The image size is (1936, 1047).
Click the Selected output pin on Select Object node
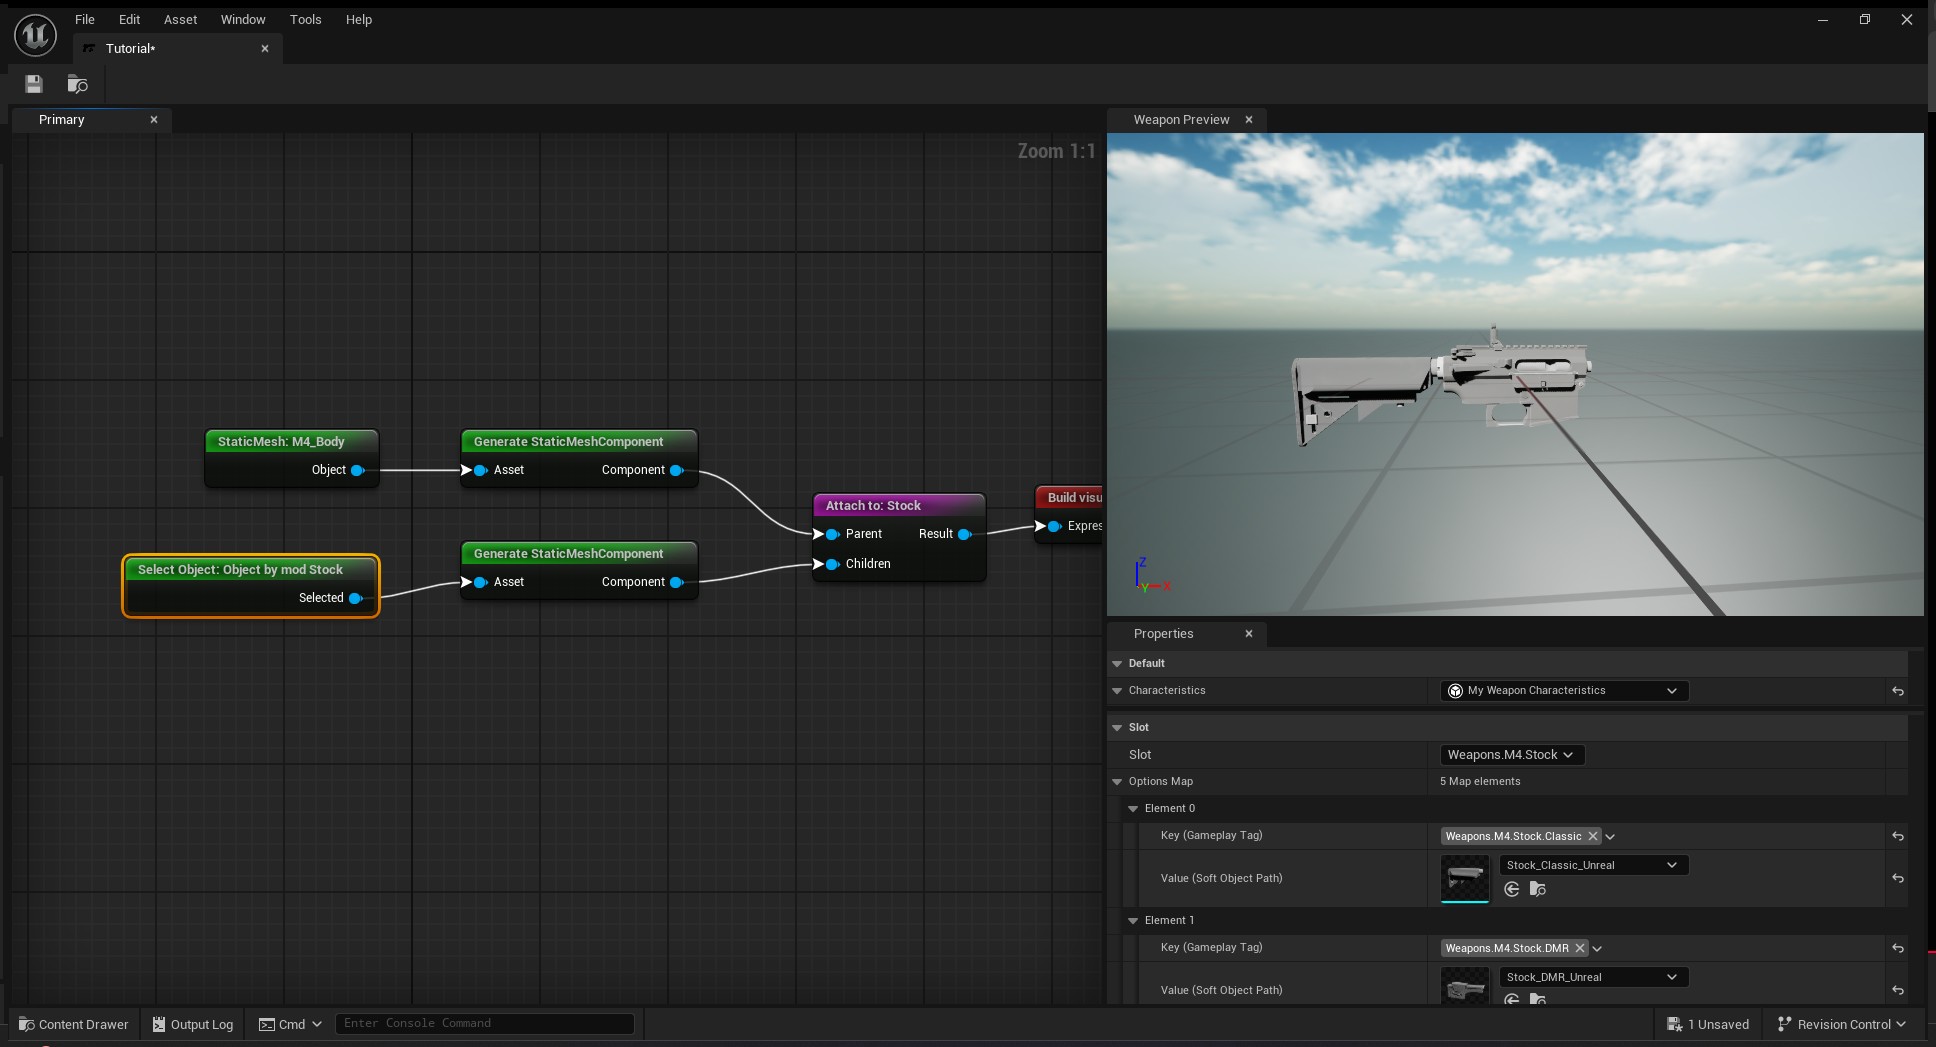tap(356, 598)
